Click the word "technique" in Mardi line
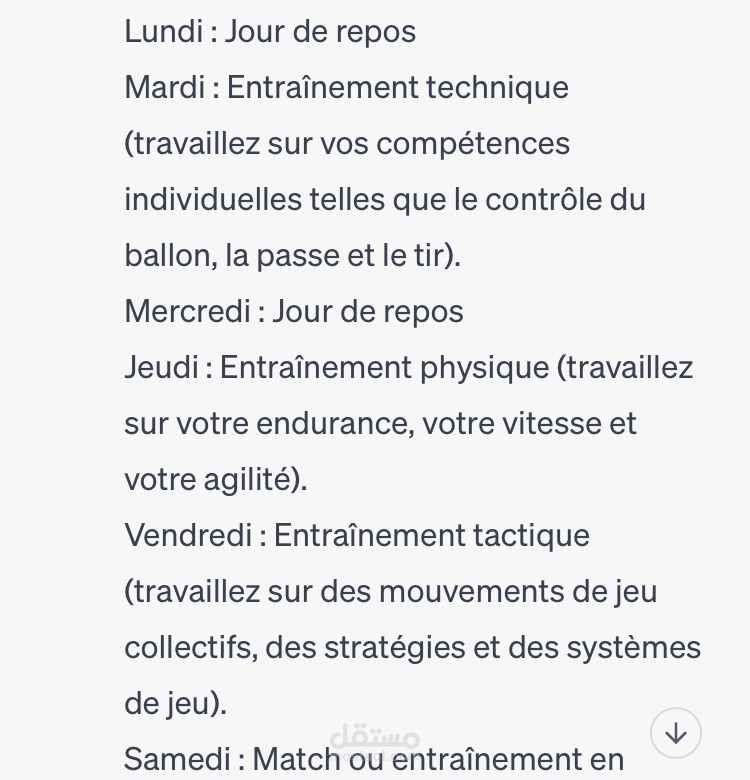The image size is (750, 780). click(497, 87)
